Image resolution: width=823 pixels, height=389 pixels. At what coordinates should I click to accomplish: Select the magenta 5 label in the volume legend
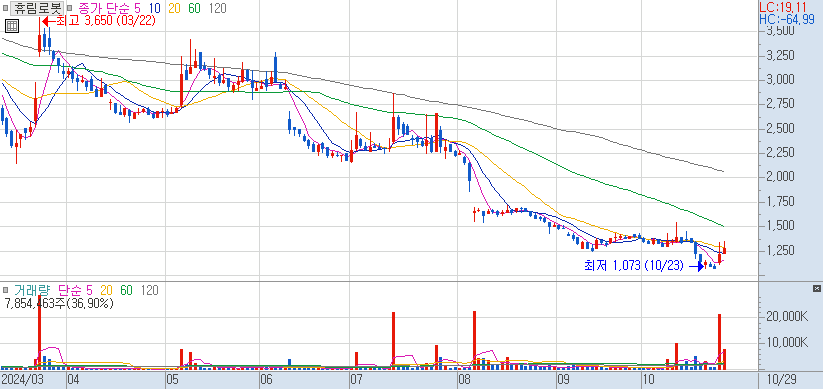tap(89, 290)
